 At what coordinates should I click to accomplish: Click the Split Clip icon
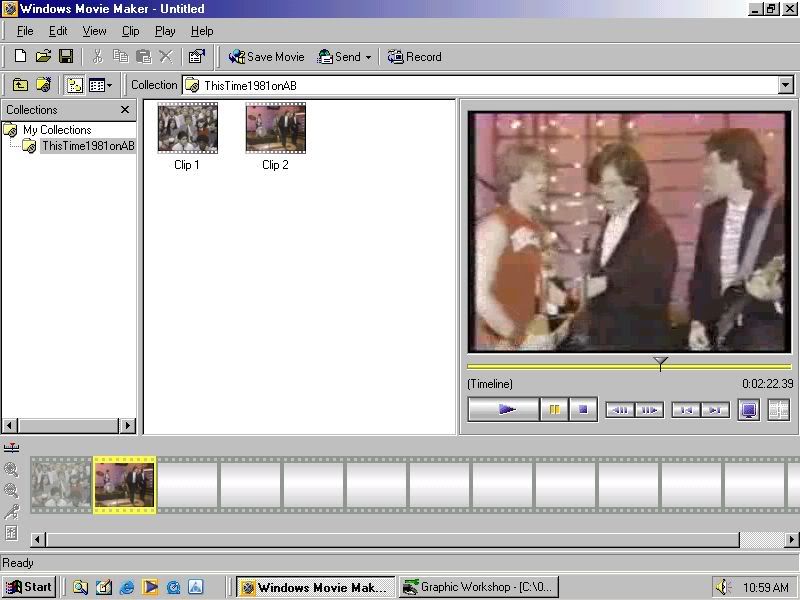[x=779, y=410]
